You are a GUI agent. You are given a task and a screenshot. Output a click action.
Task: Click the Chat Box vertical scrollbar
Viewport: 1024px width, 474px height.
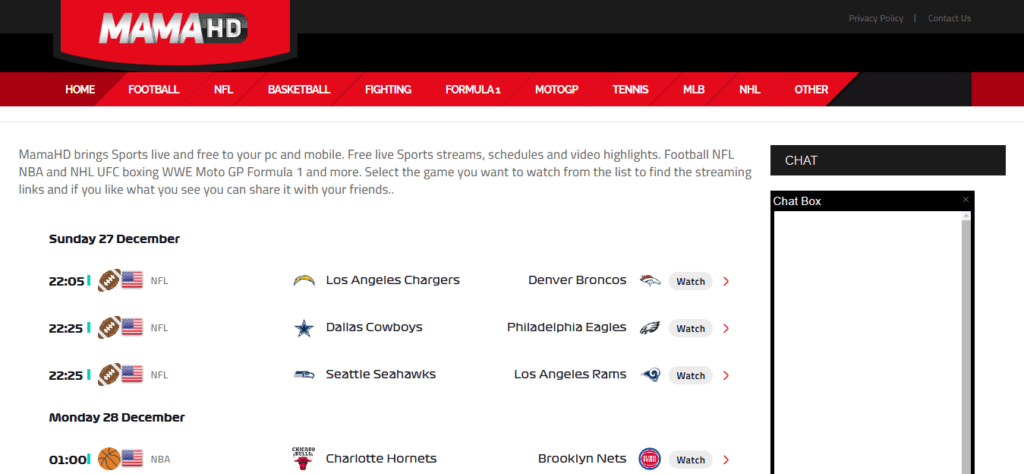point(967,343)
